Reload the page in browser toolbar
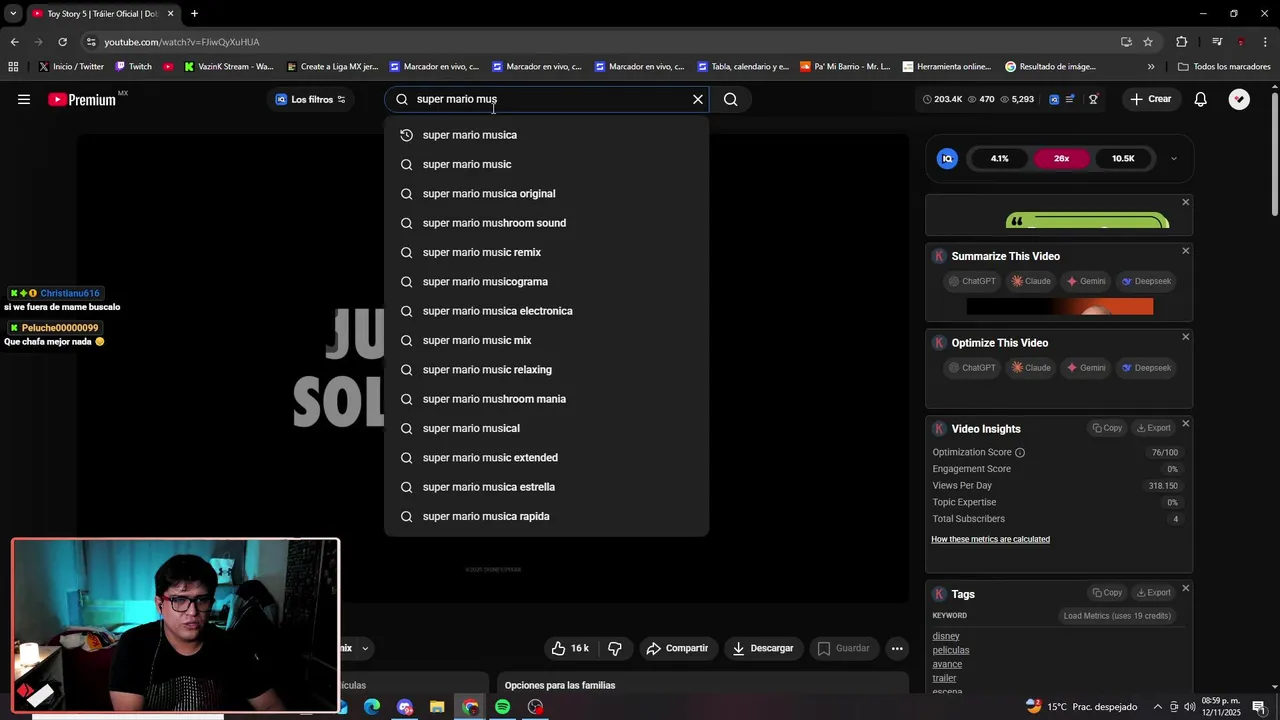This screenshot has width=1280, height=720. (62, 42)
